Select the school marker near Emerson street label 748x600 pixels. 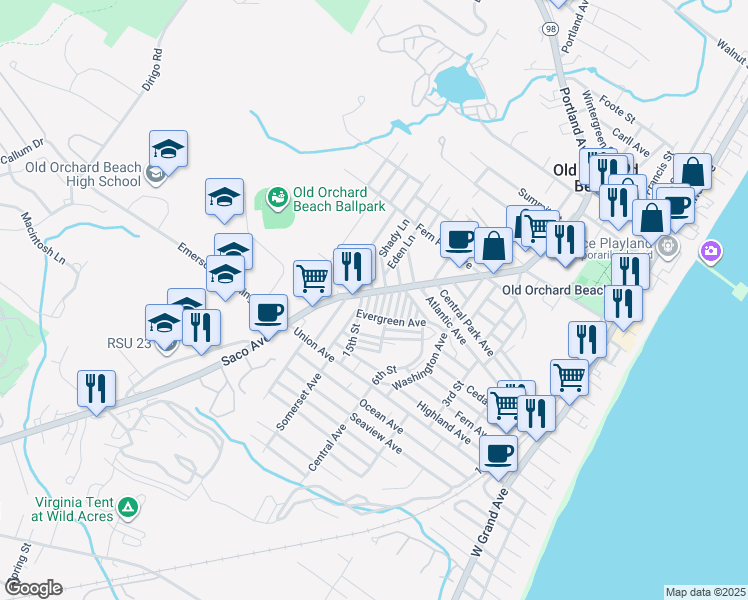[x=226, y=276]
